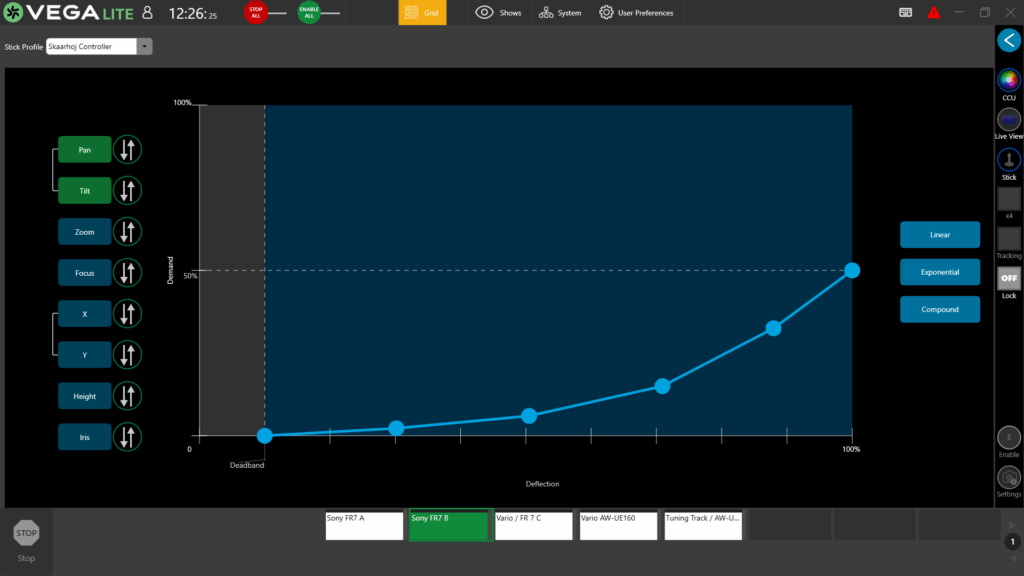Click the green Enable All button
1024x576 pixels.
309,12
